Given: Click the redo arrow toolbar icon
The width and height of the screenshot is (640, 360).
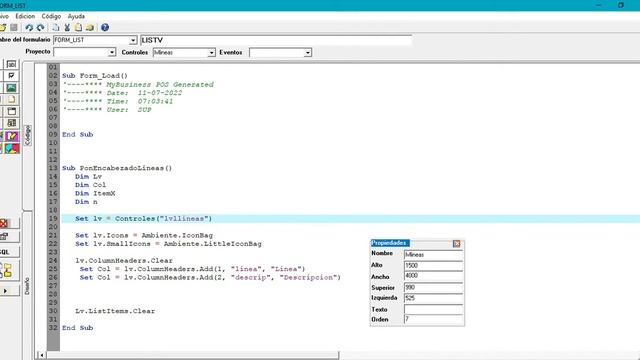Looking at the screenshot, I should click(40, 27).
